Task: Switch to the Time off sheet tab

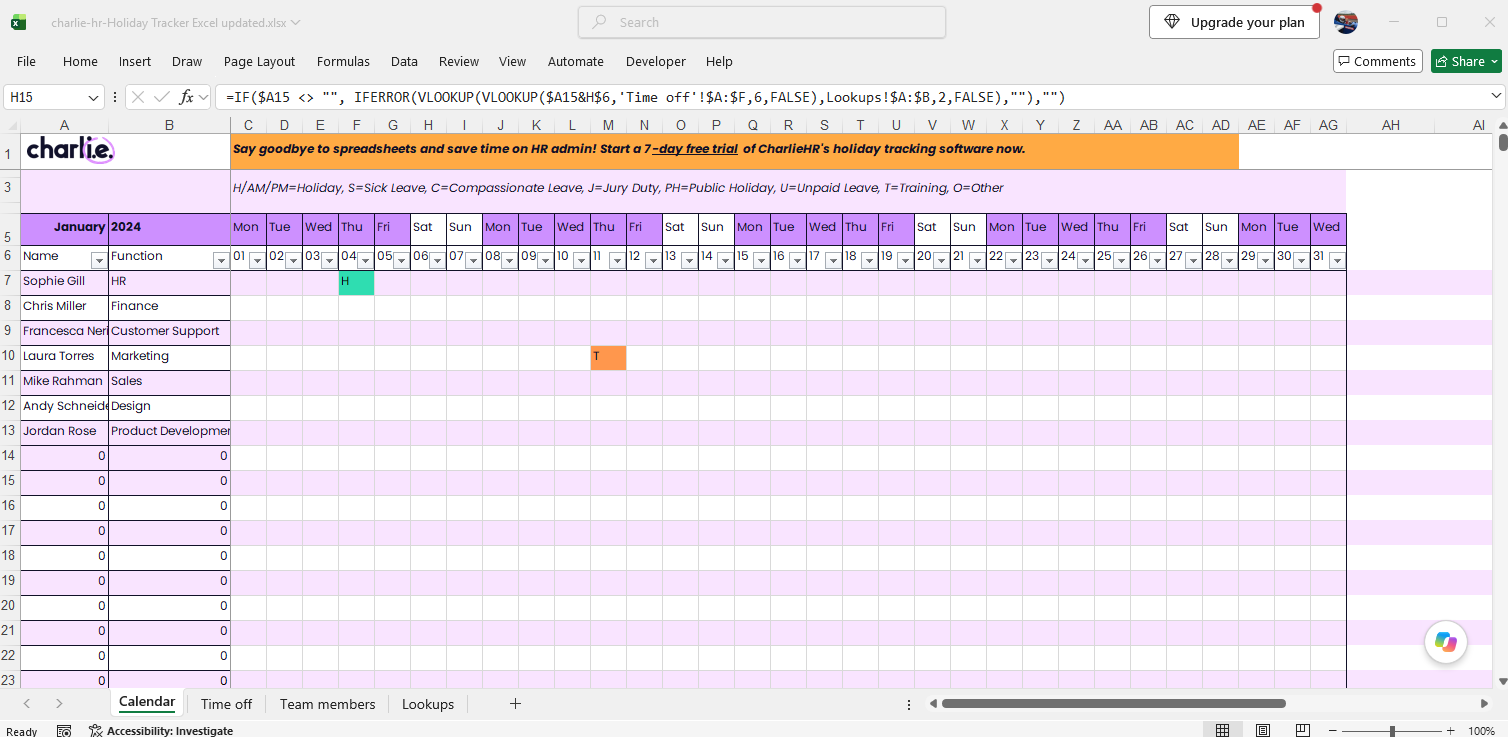Action: [226, 704]
